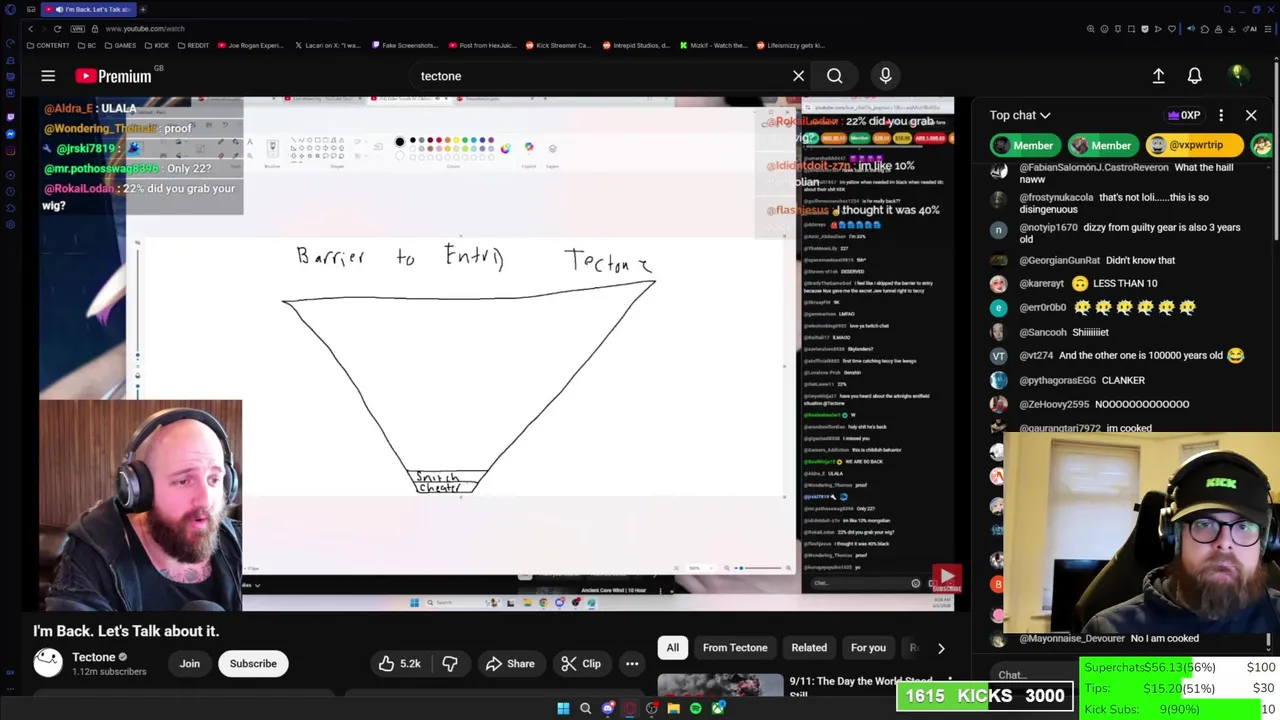1280x720 pixels.
Task: Create a Clip of the video
Action: pos(581,664)
